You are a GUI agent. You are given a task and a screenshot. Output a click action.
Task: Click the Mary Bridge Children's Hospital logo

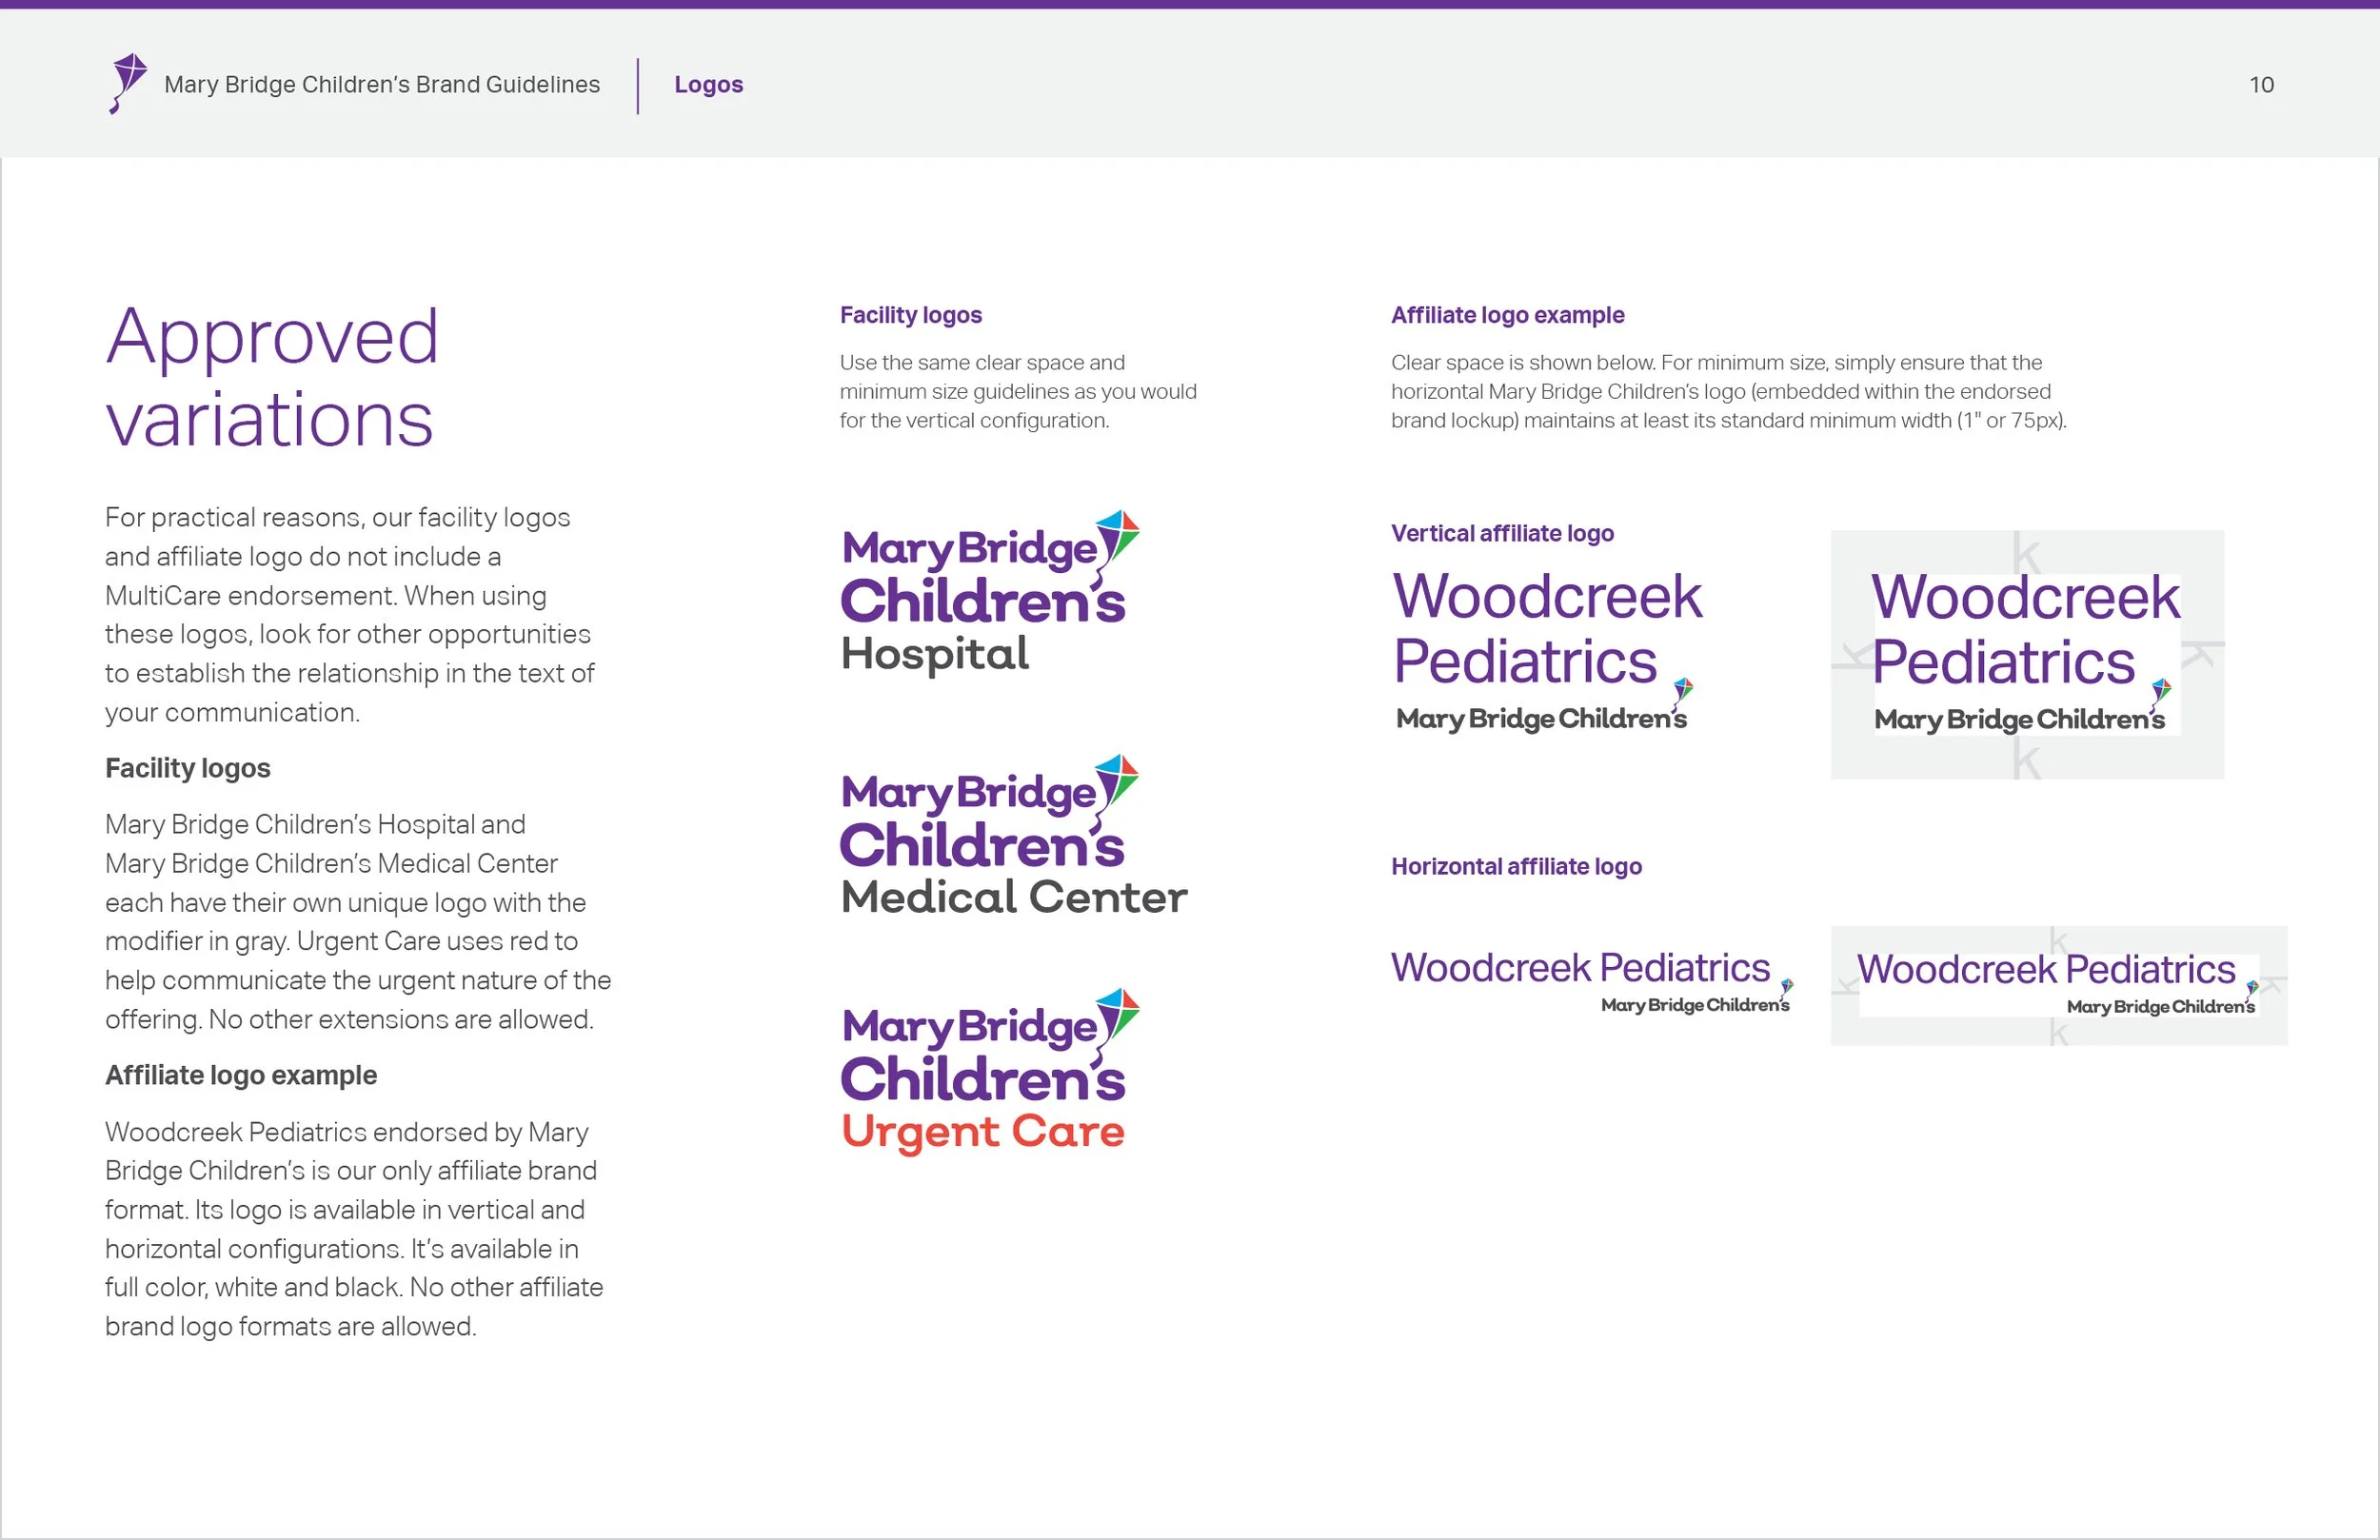click(x=990, y=592)
